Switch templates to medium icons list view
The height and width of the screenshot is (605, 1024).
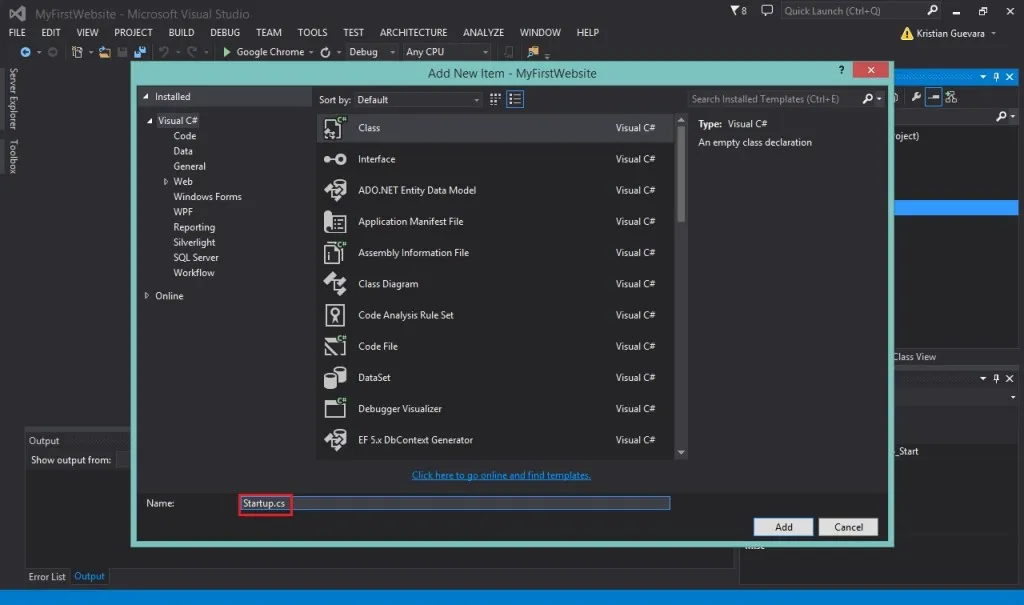click(x=515, y=99)
